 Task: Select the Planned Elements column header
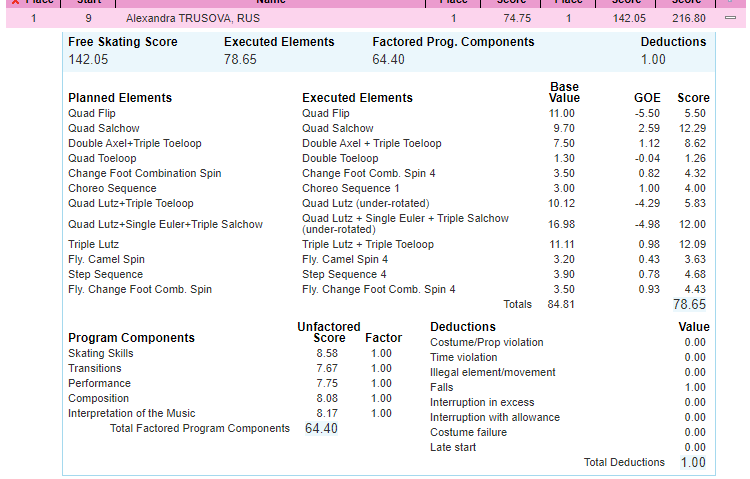(x=120, y=98)
